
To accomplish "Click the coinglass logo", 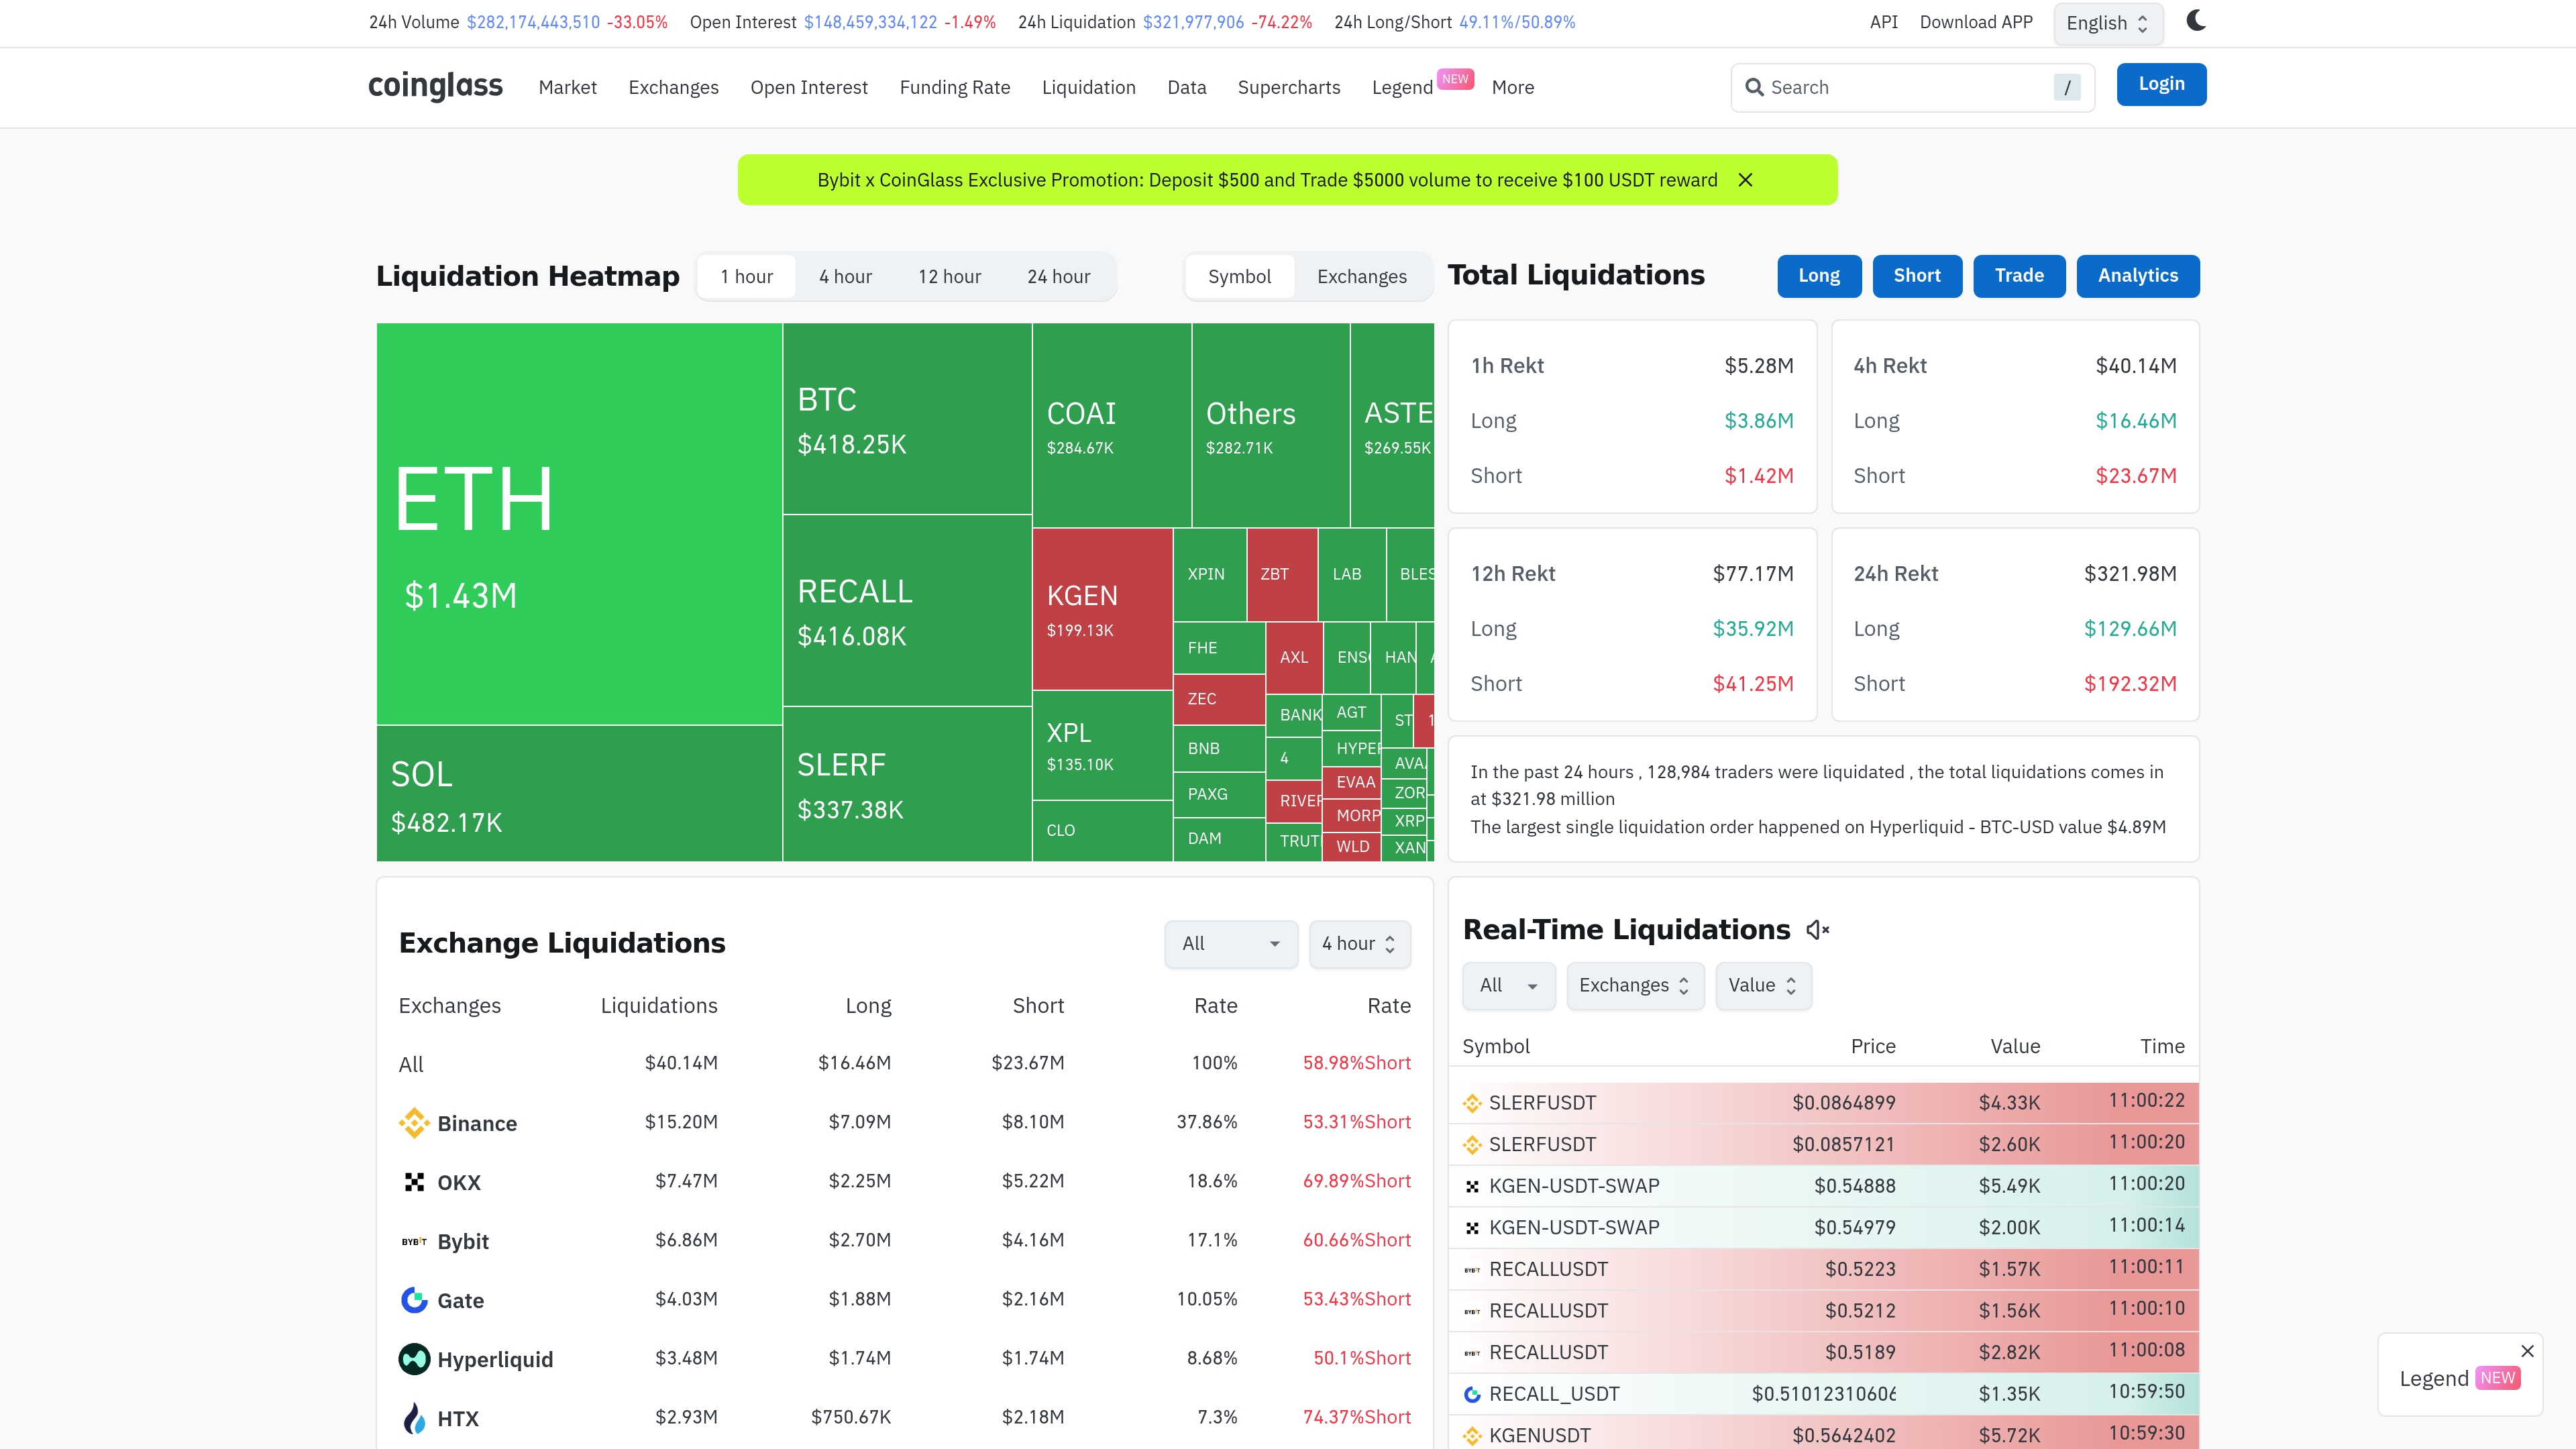I will [x=435, y=86].
